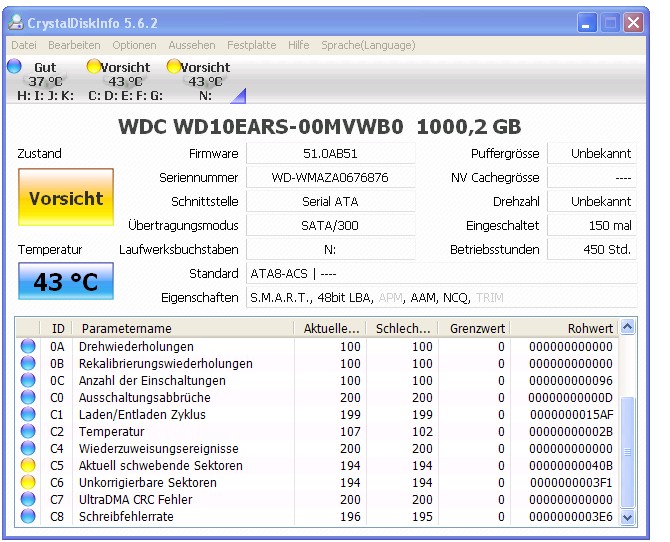Click the yellow warning icon for C5 row
Viewport: 670px width, 542px height.
(28, 465)
